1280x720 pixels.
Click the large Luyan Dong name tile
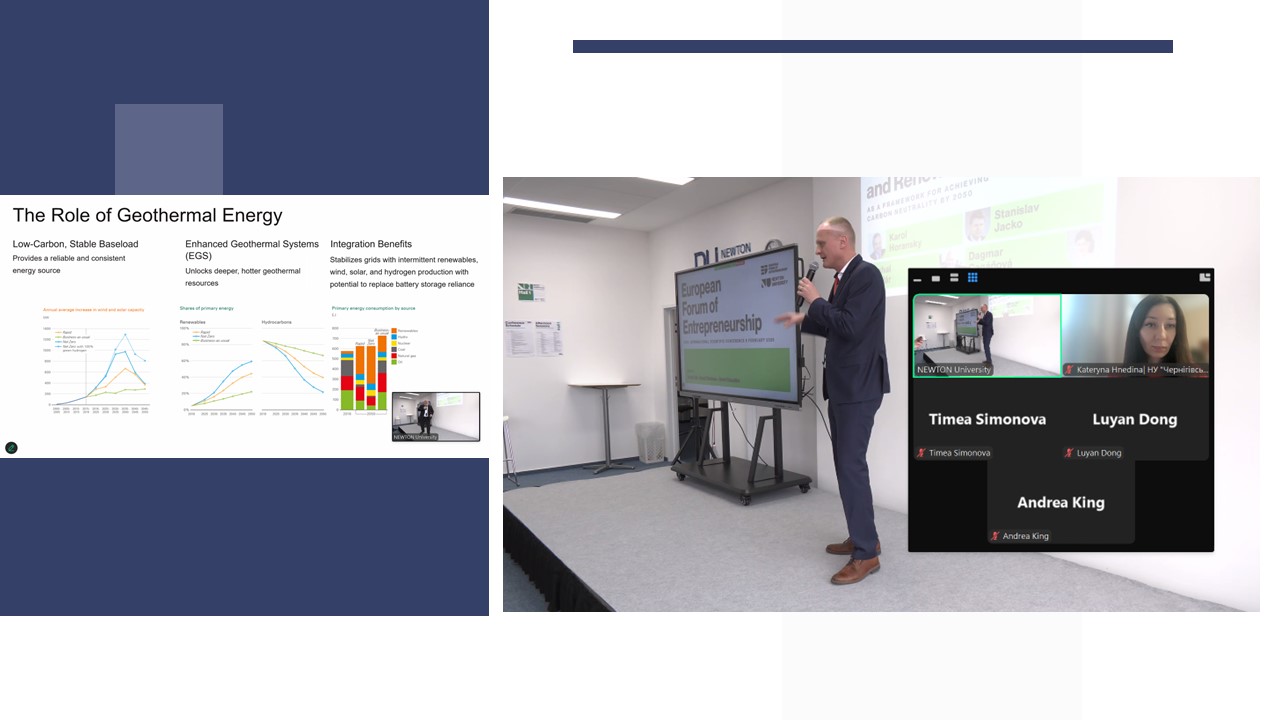pyautogui.click(x=1135, y=419)
